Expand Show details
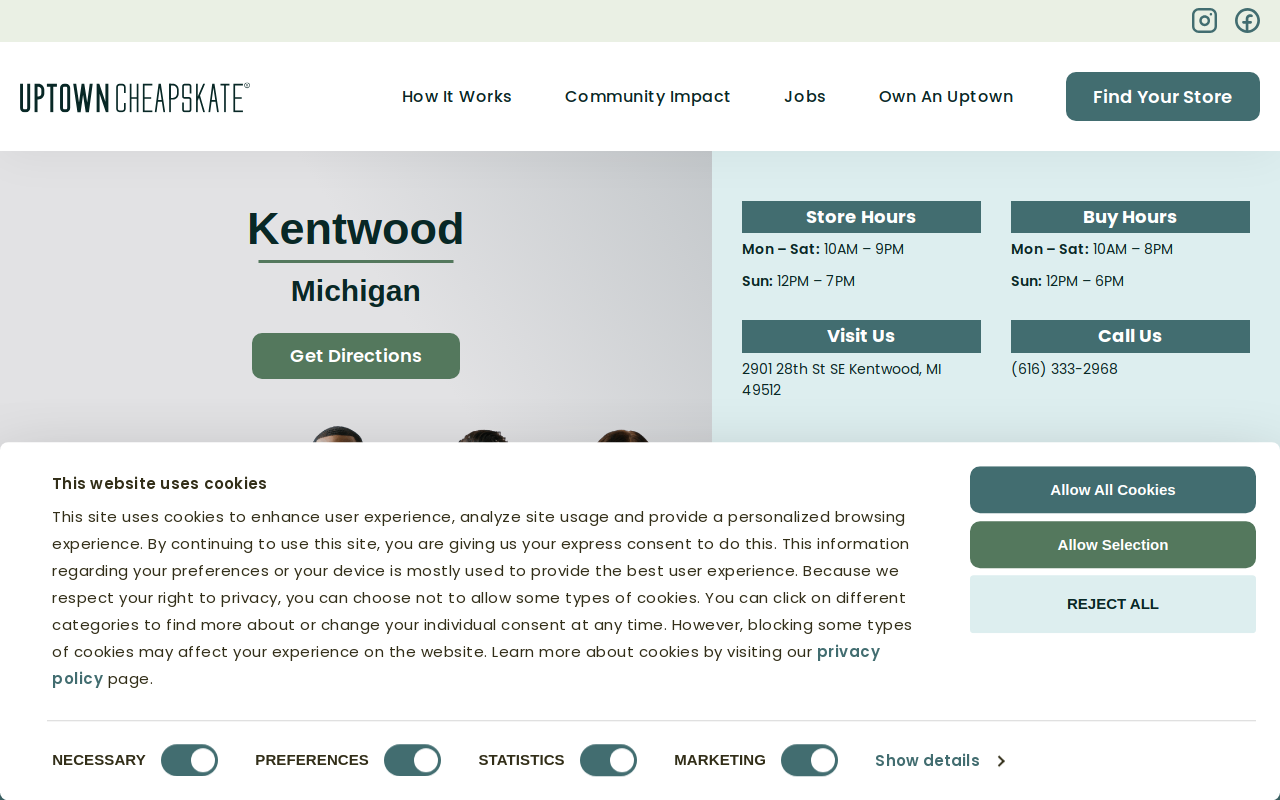This screenshot has height=800, width=1280. 940,761
